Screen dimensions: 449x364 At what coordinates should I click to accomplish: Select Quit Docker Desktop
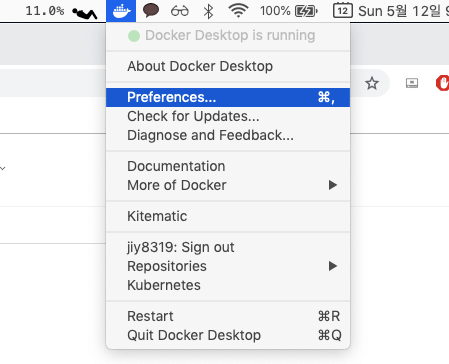pos(228,335)
